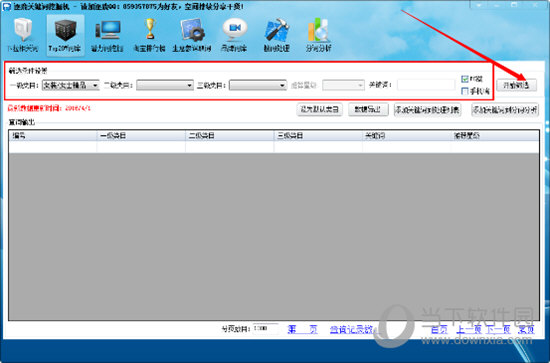Open the Top20W词库 black cube icon

[x=65, y=35]
